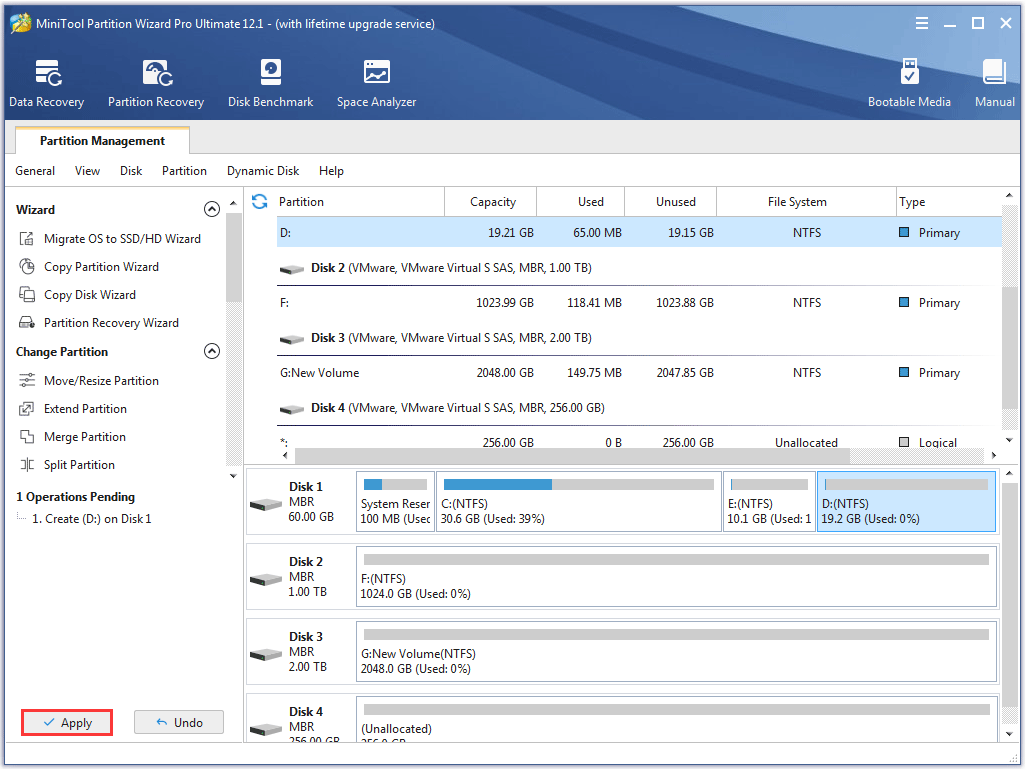Select Unallocated block on Disk 4

[x=677, y=720]
